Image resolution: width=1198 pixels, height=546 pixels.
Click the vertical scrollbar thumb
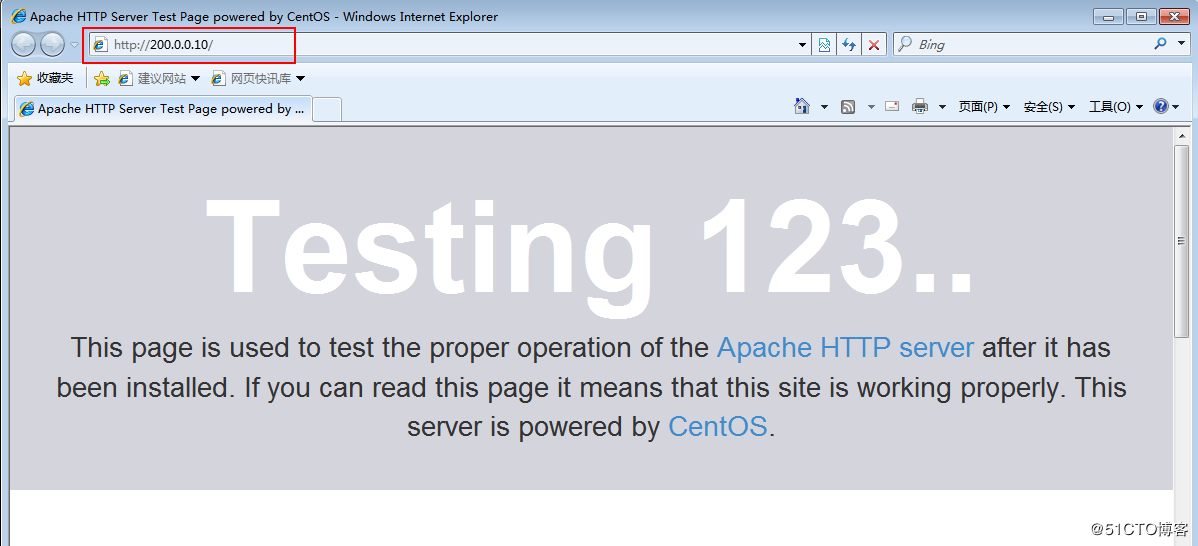(x=1181, y=241)
